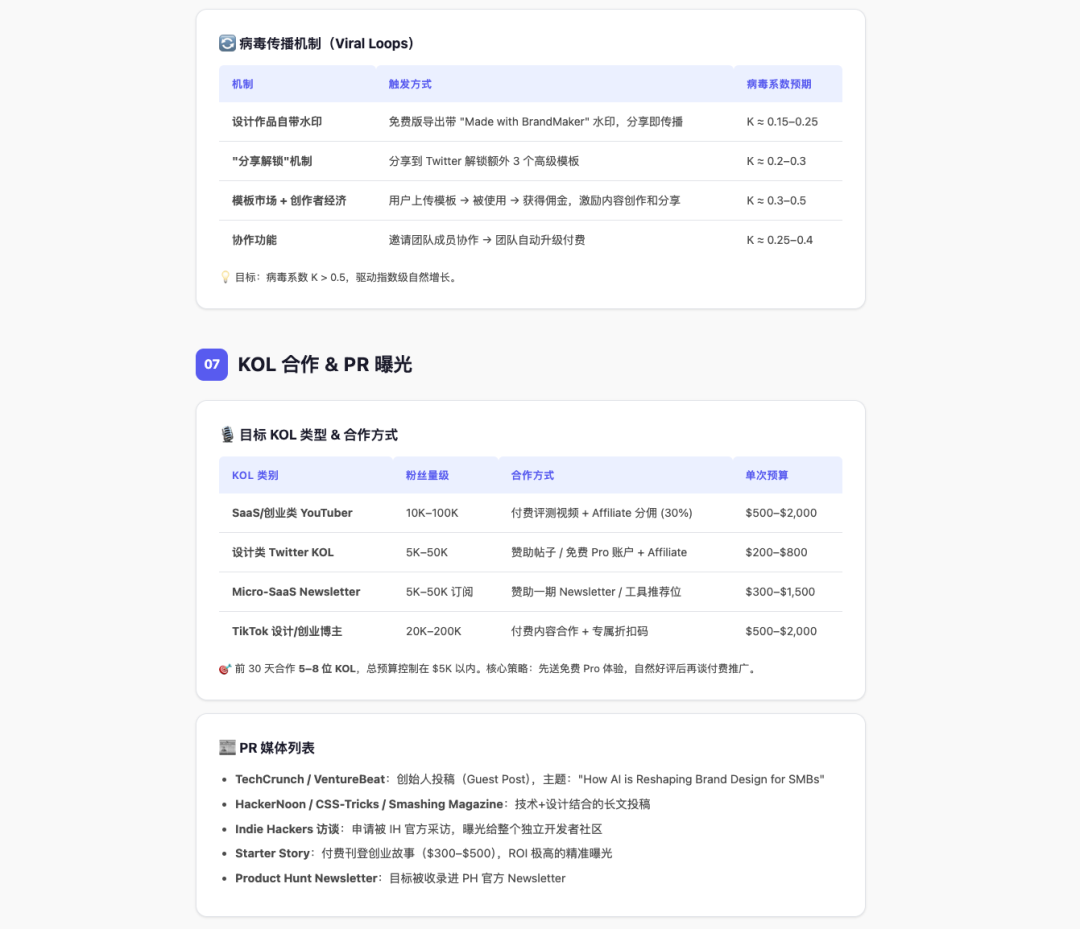Image resolution: width=1080 pixels, height=929 pixels.
Task: Click the lightbulb icon before 目标：病毒系数
Action: 225,278
